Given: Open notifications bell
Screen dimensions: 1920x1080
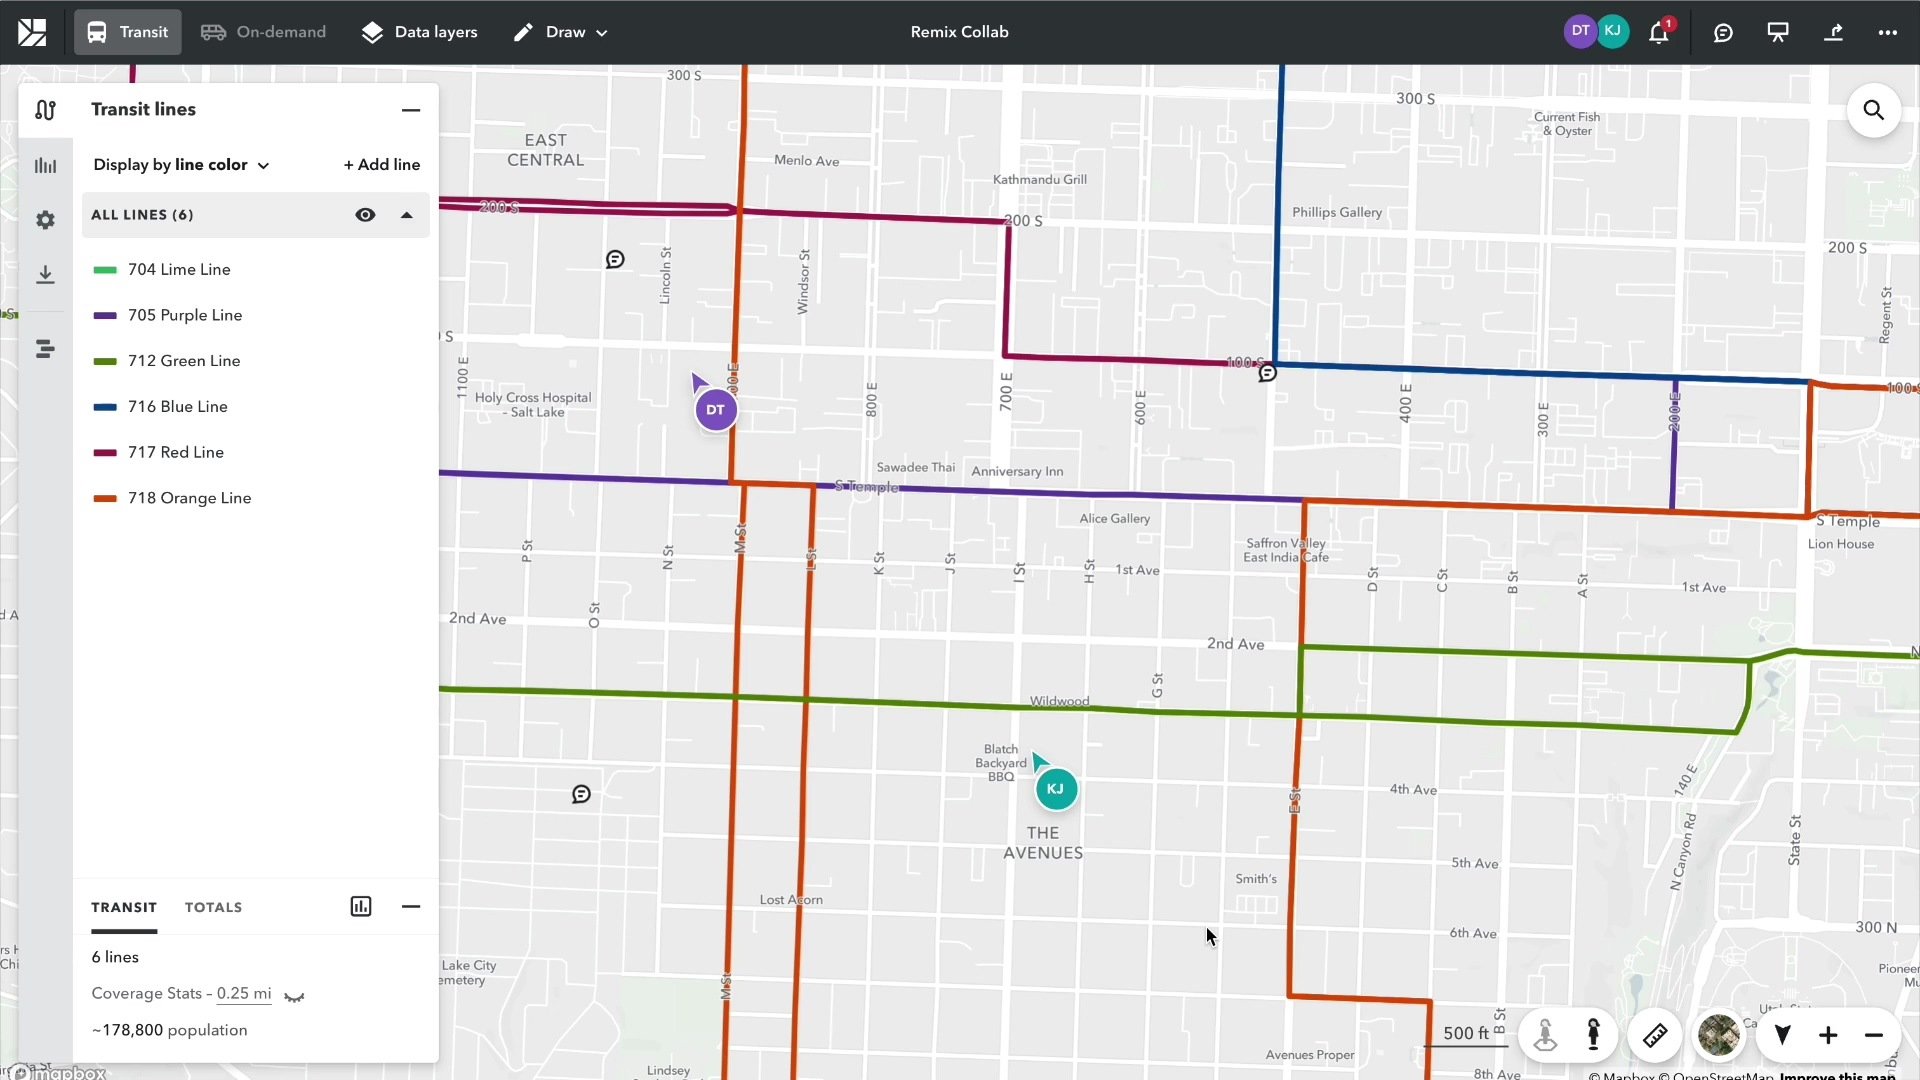Looking at the screenshot, I should click(1658, 32).
